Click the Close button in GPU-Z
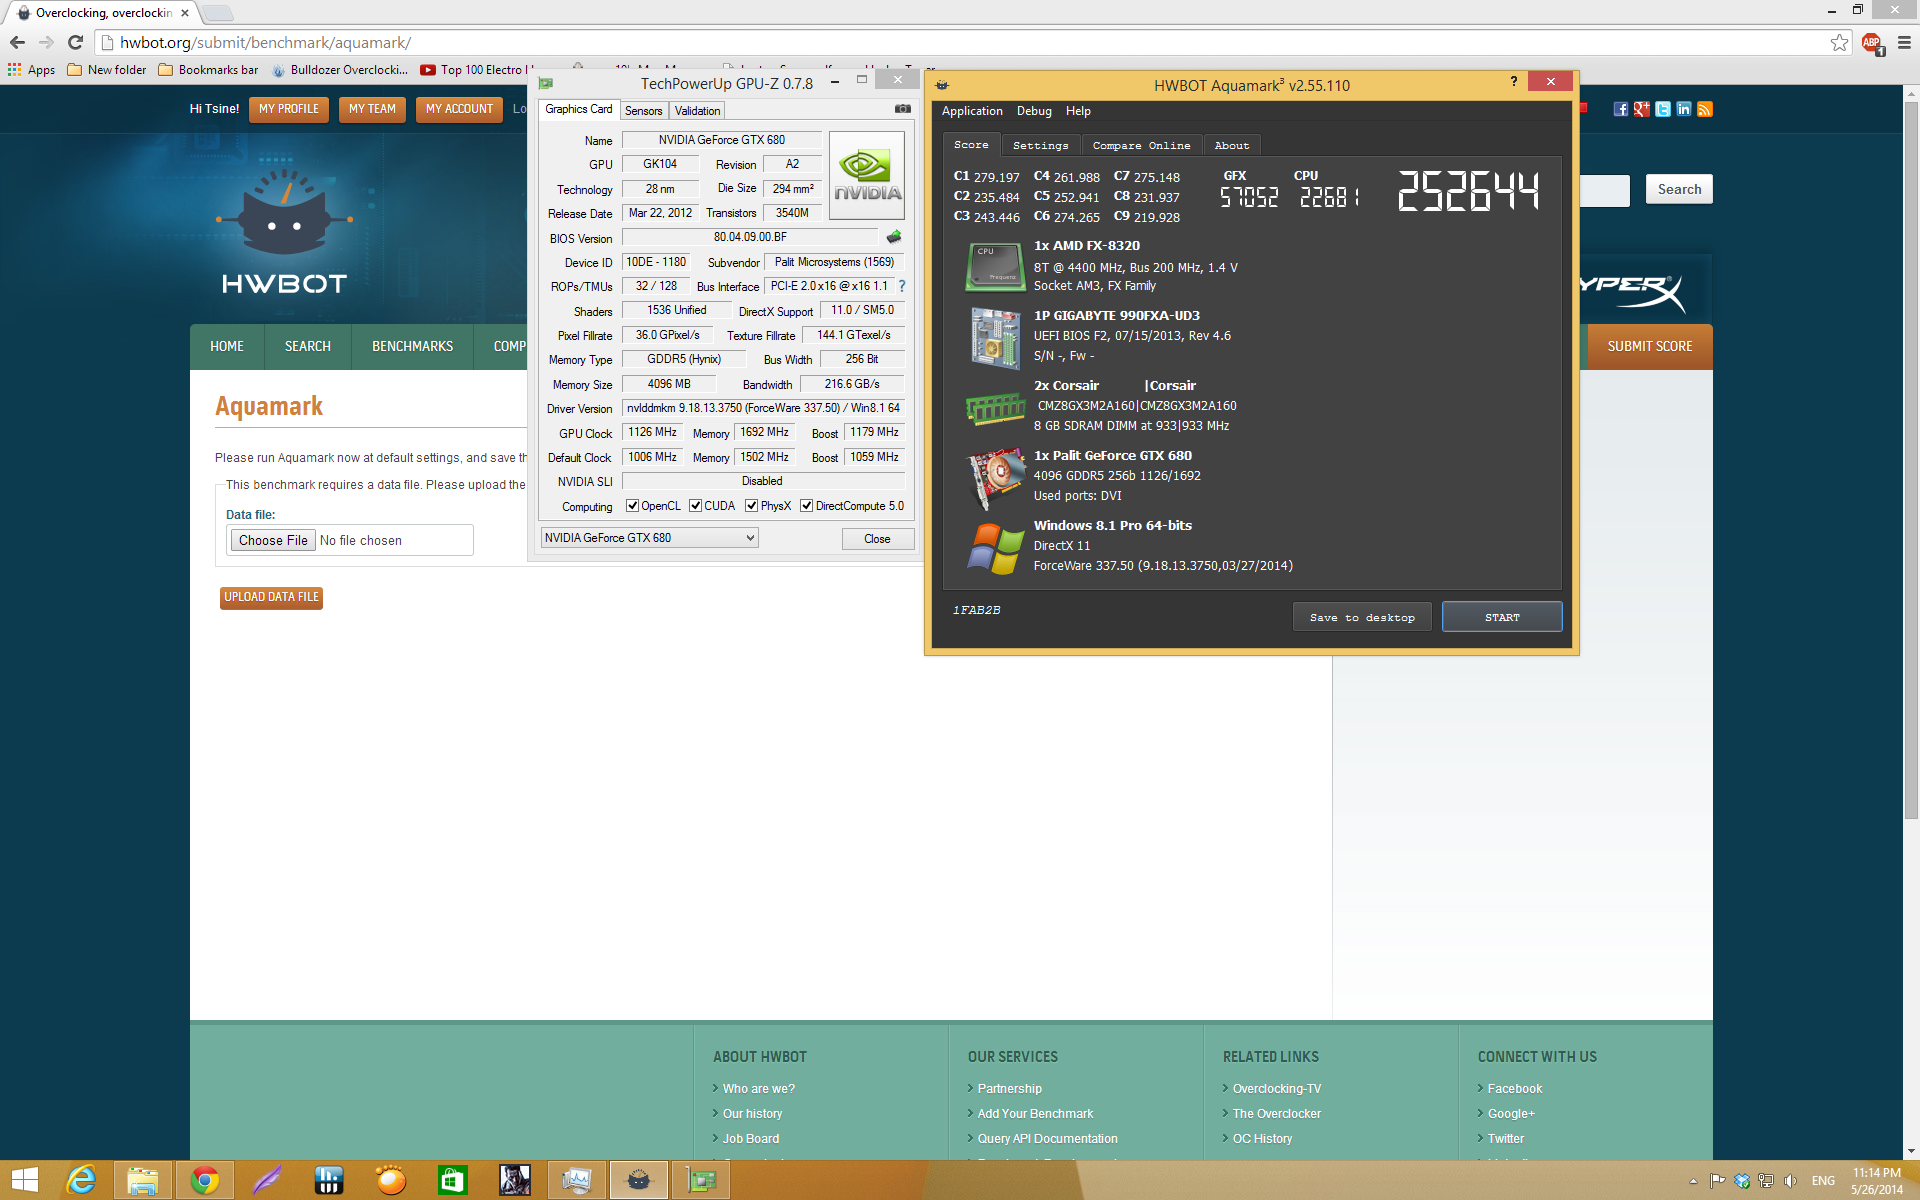The image size is (1920, 1200). click(877, 539)
